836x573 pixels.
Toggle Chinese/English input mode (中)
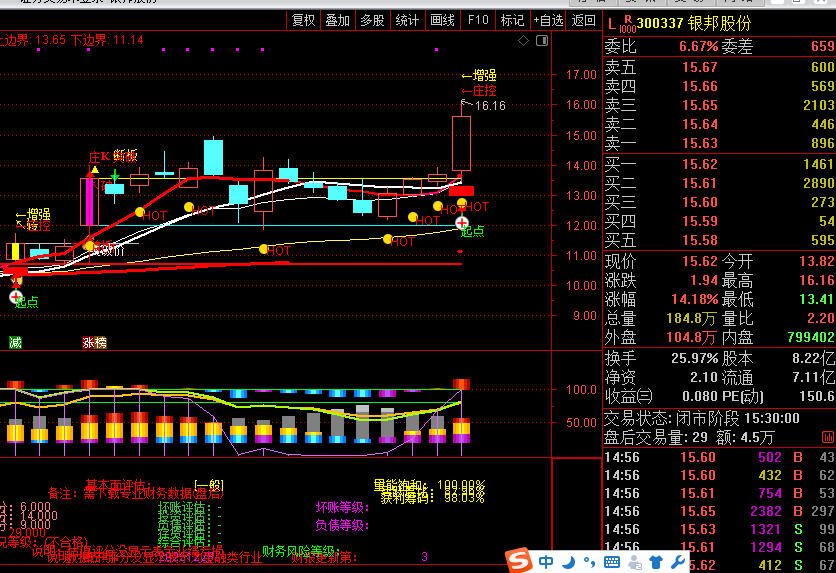(x=547, y=562)
